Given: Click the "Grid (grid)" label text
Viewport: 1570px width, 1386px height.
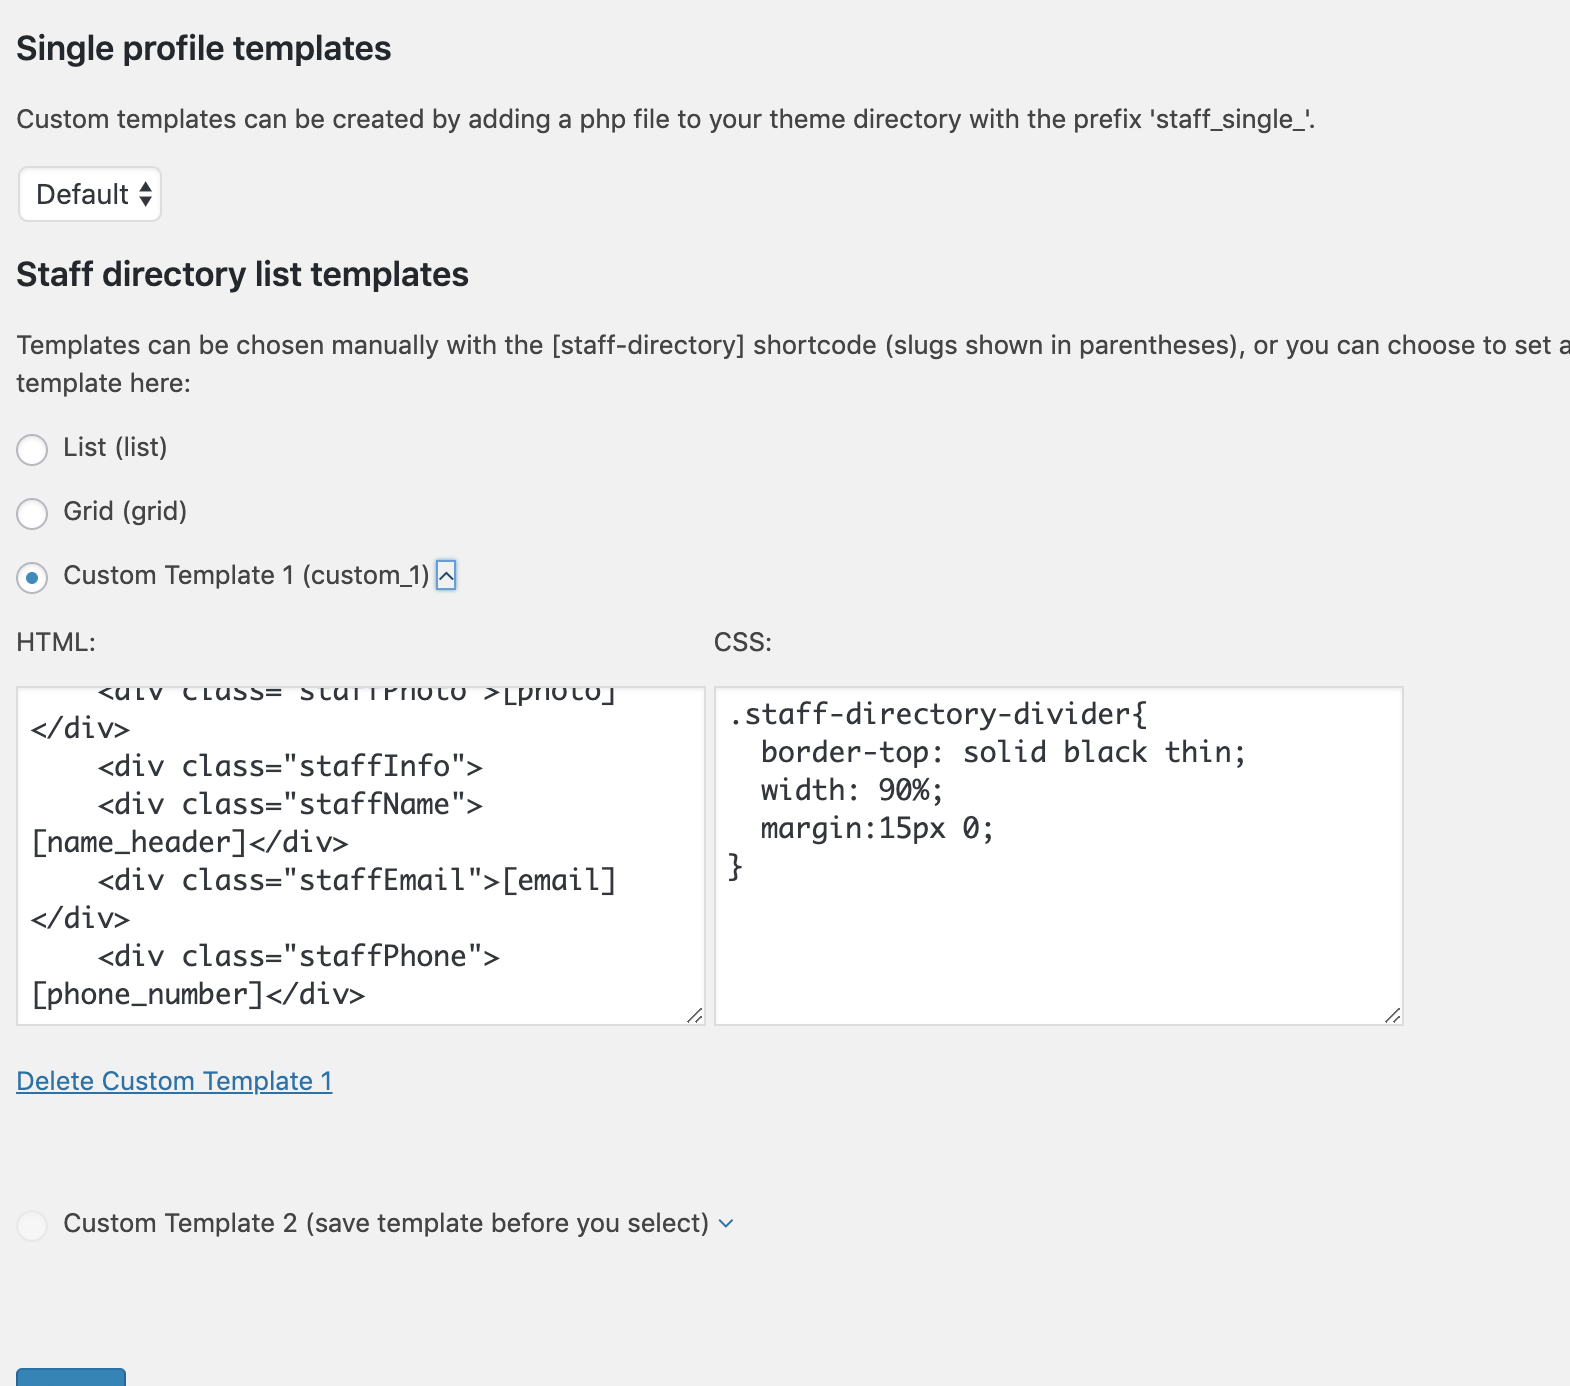Looking at the screenshot, I should pyautogui.click(x=125, y=512).
